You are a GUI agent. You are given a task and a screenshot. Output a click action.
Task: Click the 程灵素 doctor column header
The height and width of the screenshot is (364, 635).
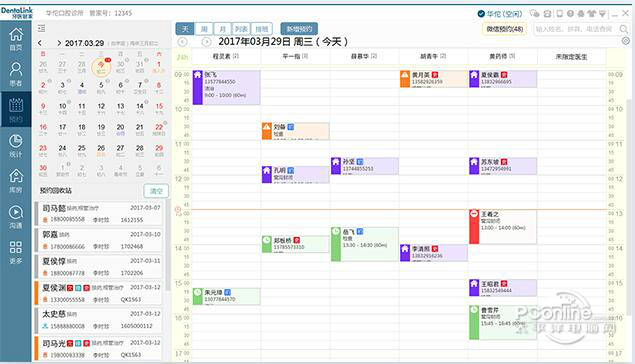226,57
